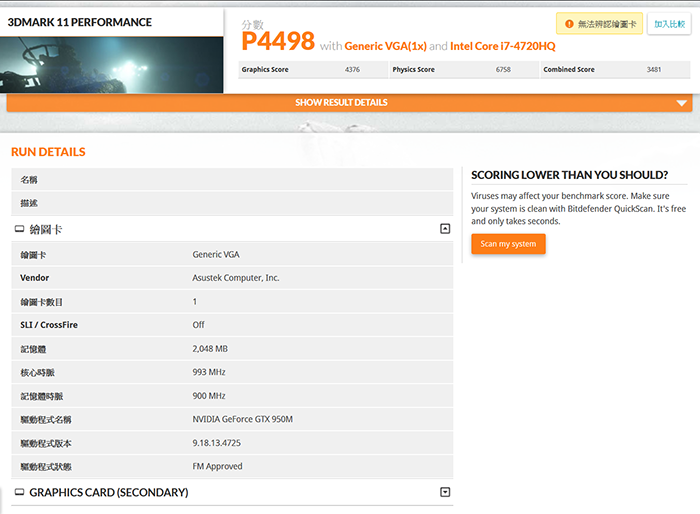700x514 pixels.
Task: Open the Generic VGA(1x) link
Action: click(x=385, y=46)
